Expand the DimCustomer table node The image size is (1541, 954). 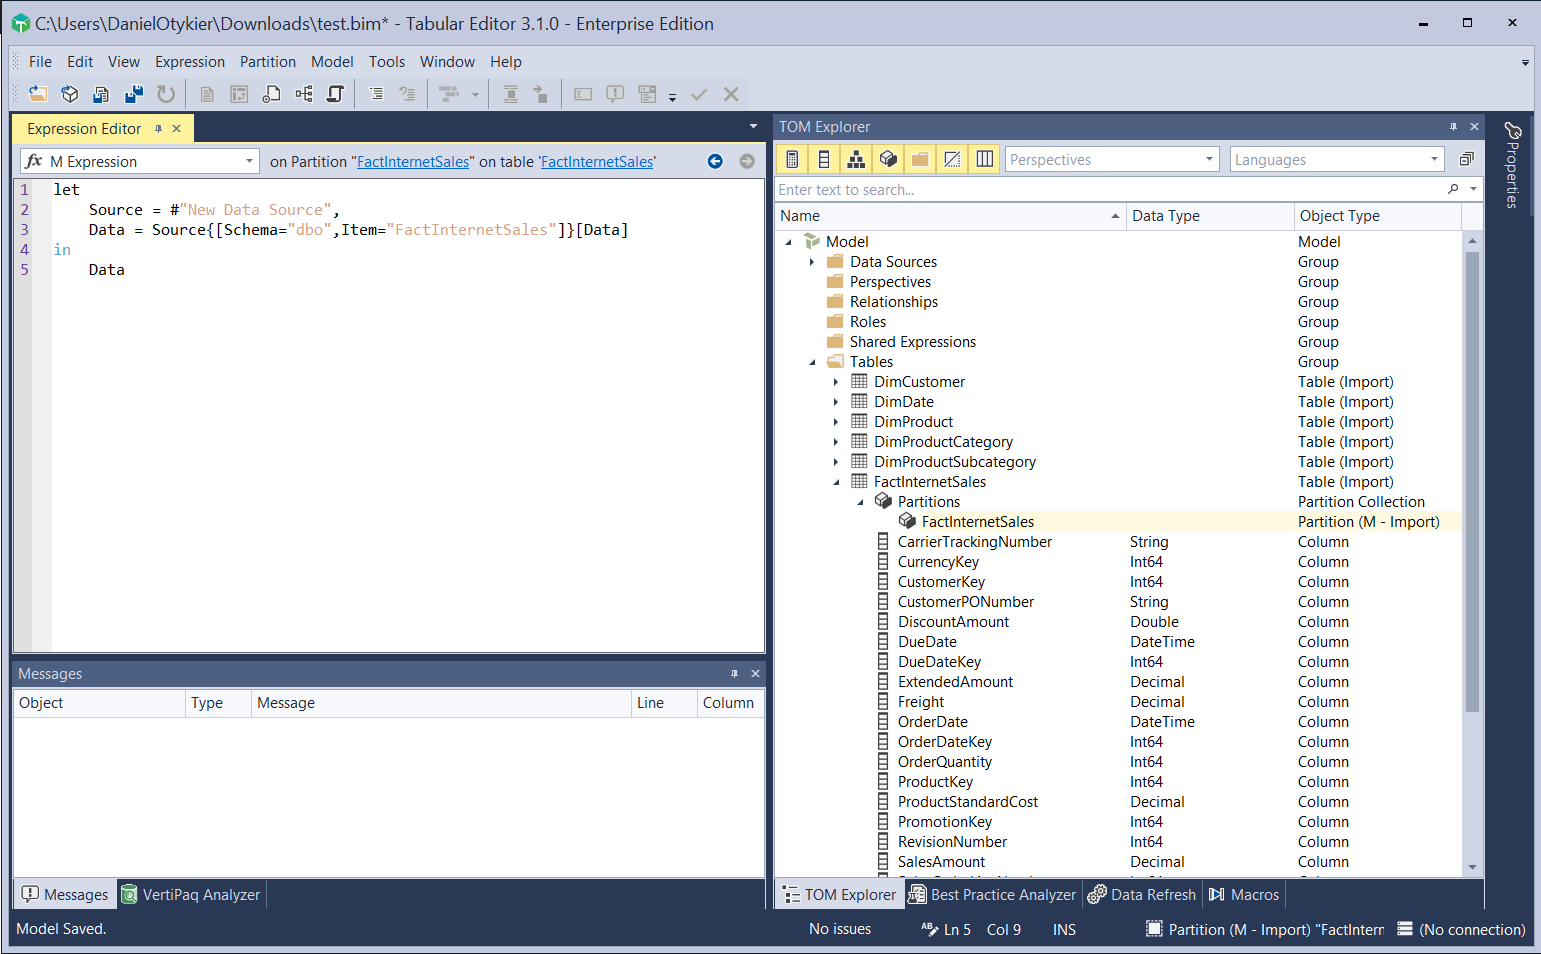tap(836, 382)
